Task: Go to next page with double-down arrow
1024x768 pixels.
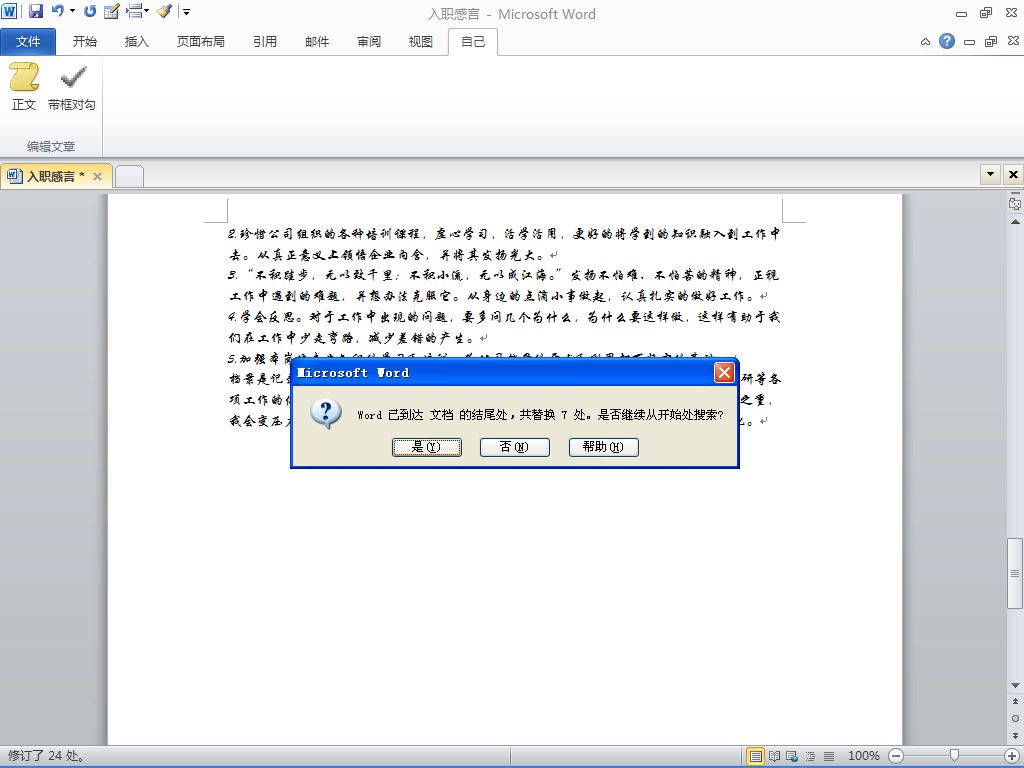Action: point(1015,735)
